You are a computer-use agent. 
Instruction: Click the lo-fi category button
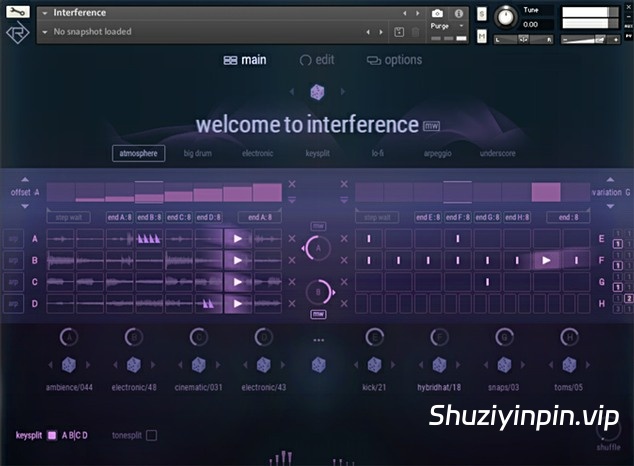point(378,153)
